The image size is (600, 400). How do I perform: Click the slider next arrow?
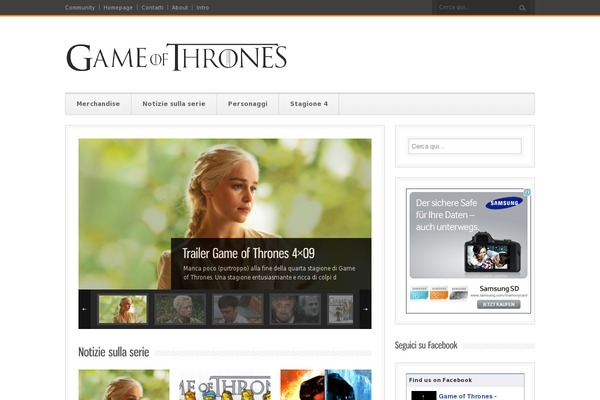pos(365,309)
